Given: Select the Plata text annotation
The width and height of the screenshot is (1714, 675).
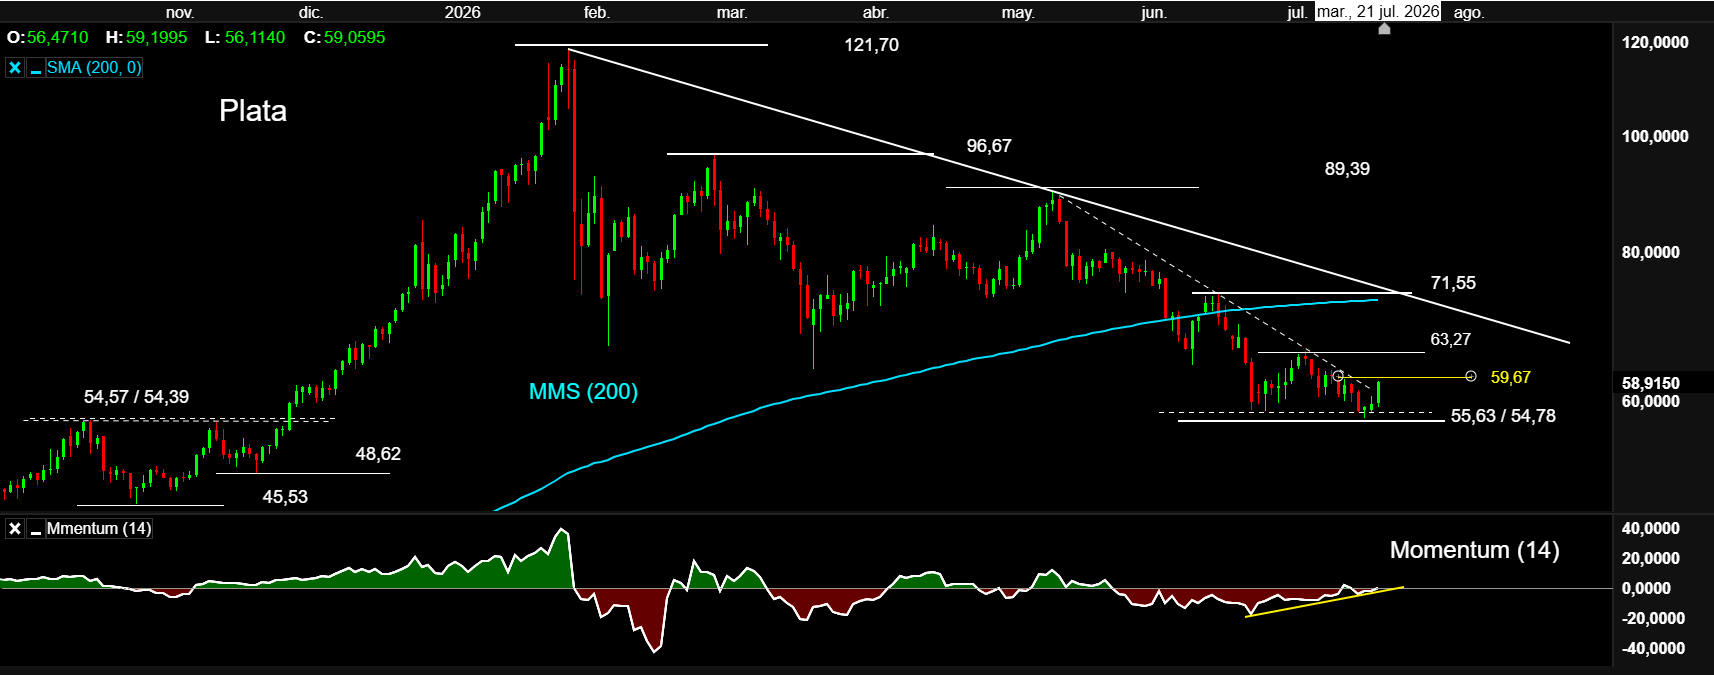Looking at the screenshot, I should [x=253, y=111].
